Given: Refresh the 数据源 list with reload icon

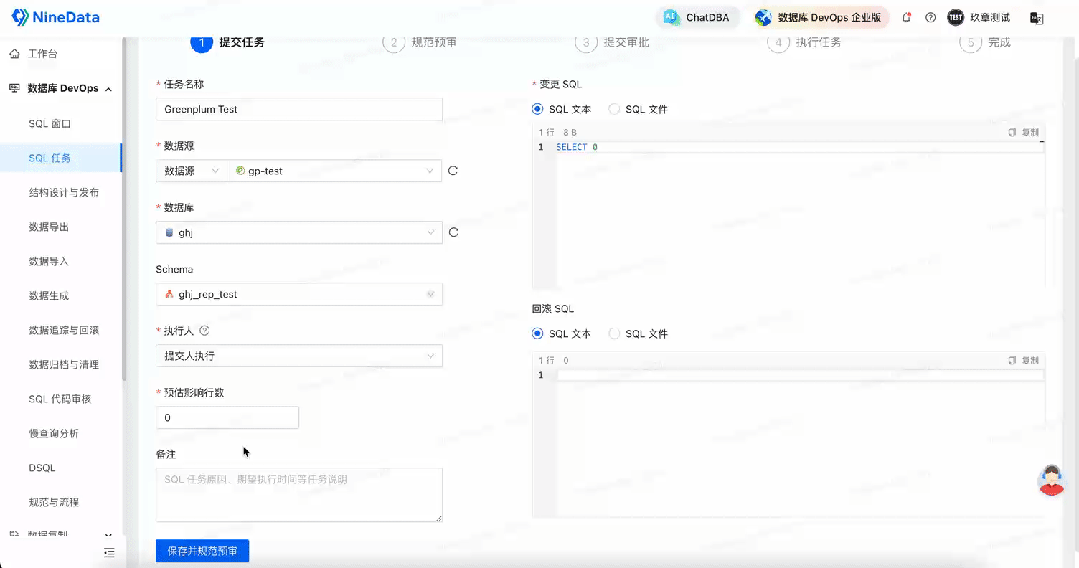Looking at the screenshot, I should tap(453, 171).
